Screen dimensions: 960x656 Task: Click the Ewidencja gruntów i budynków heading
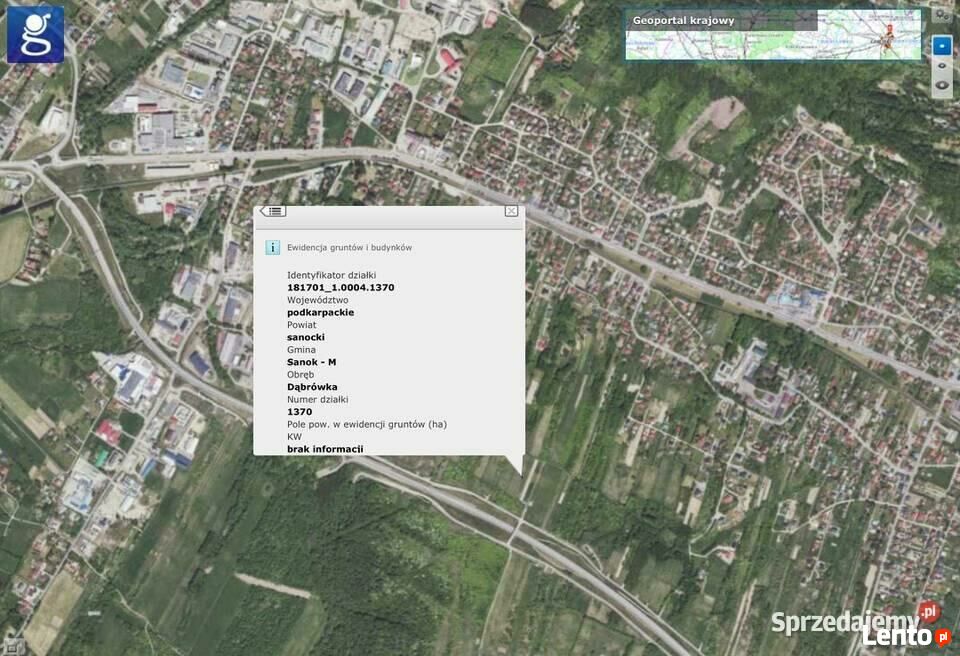[x=349, y=247]
